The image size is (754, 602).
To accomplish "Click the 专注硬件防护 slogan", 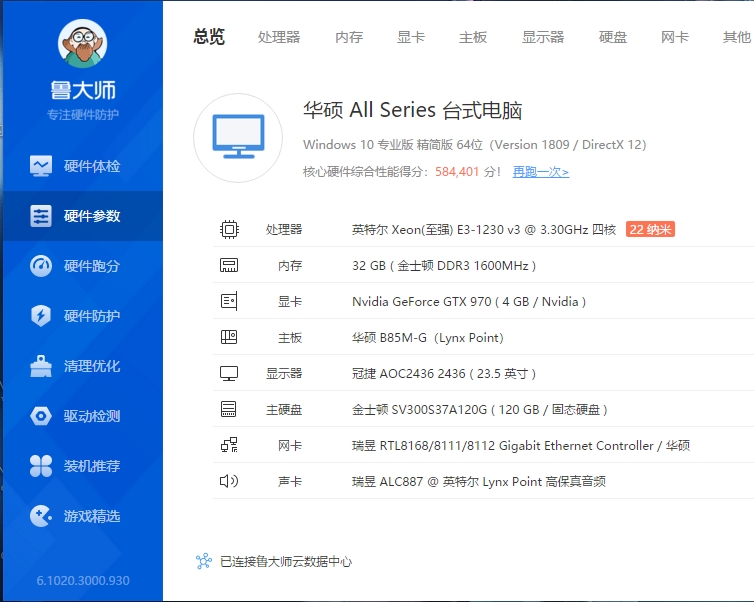I will 83,114.
